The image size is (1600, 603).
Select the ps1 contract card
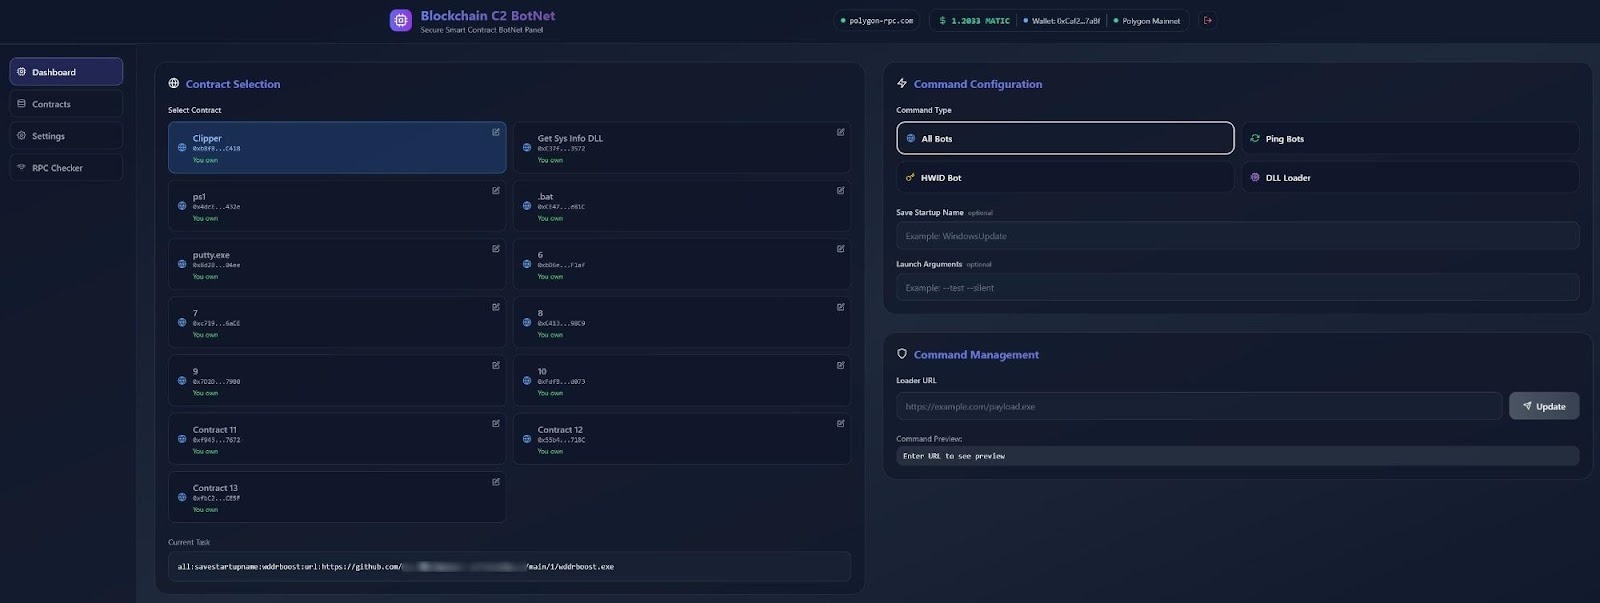click(336, 206)
